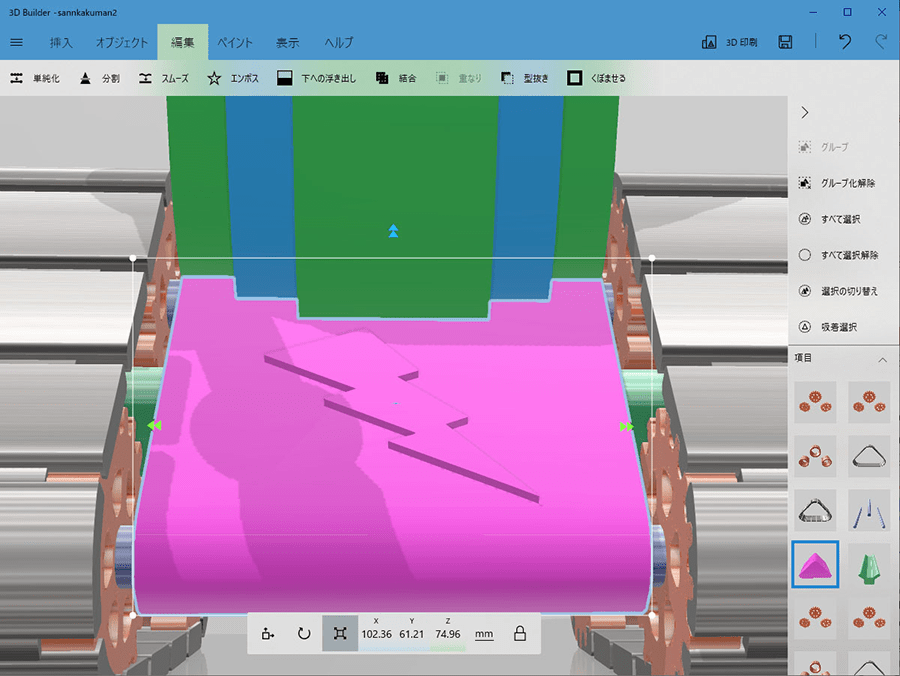
Task: Choose the 分割 split tool
Action: [x=99, y=79]
